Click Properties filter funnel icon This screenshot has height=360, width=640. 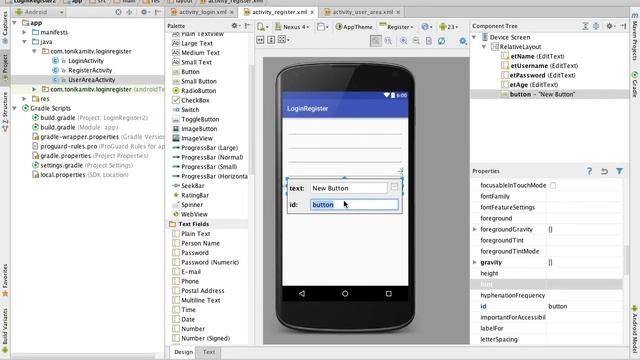619,171
